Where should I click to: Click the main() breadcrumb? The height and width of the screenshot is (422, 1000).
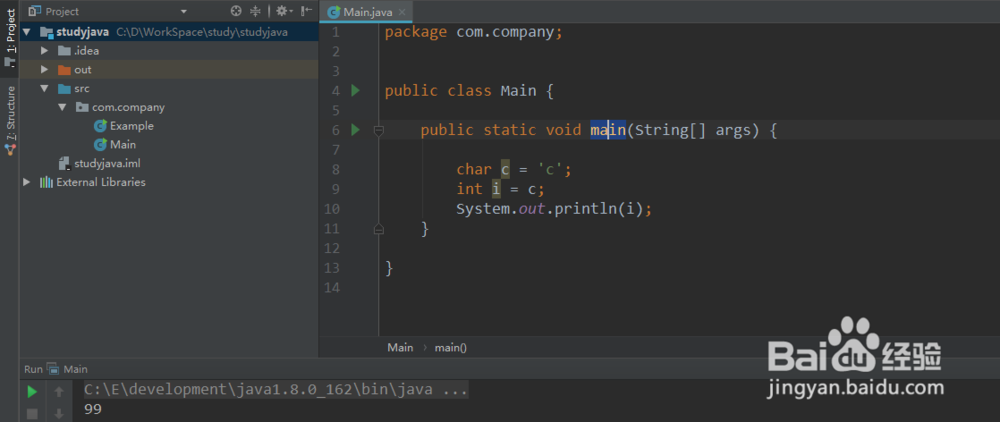(x=451, y=348)
